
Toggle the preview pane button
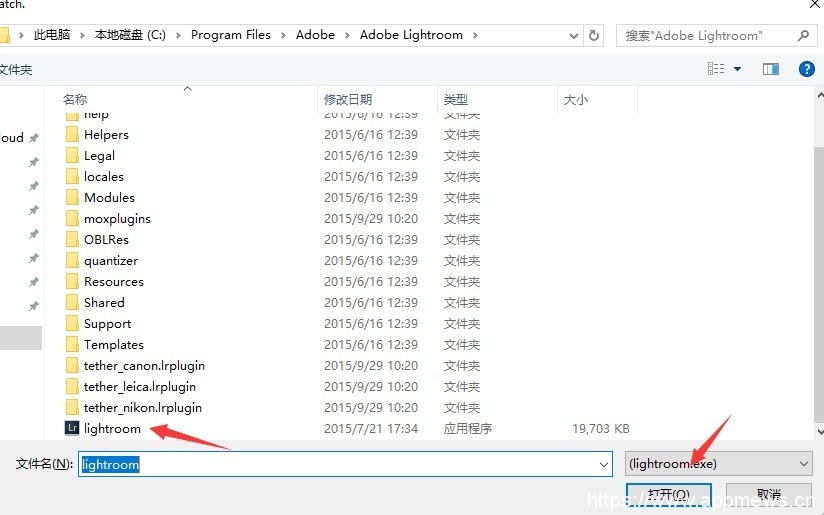click(x=771, y=69)
